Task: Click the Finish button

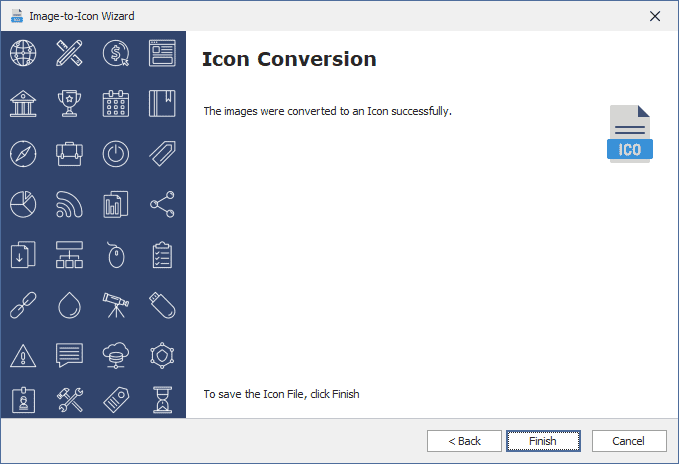Action: click(543, 441)
